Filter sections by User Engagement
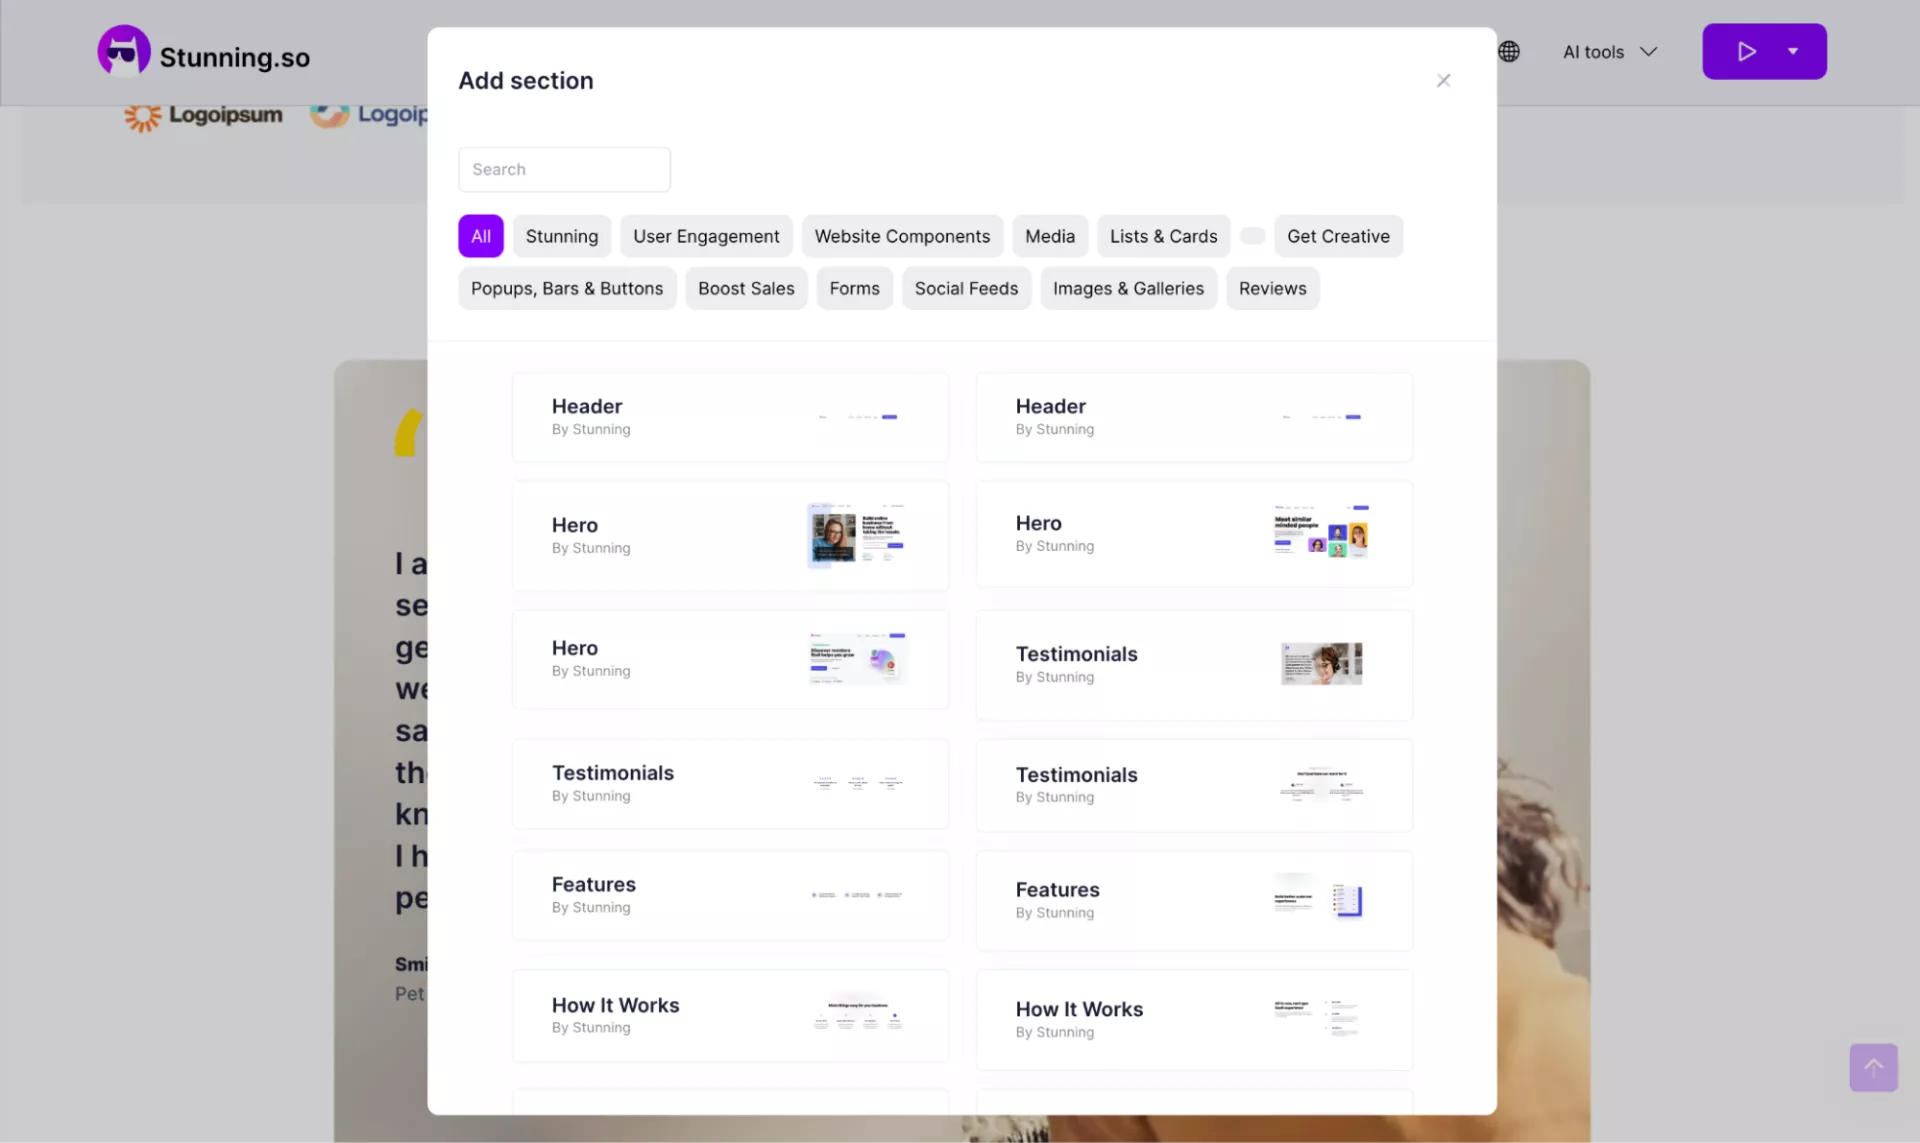 pos(706,237)
